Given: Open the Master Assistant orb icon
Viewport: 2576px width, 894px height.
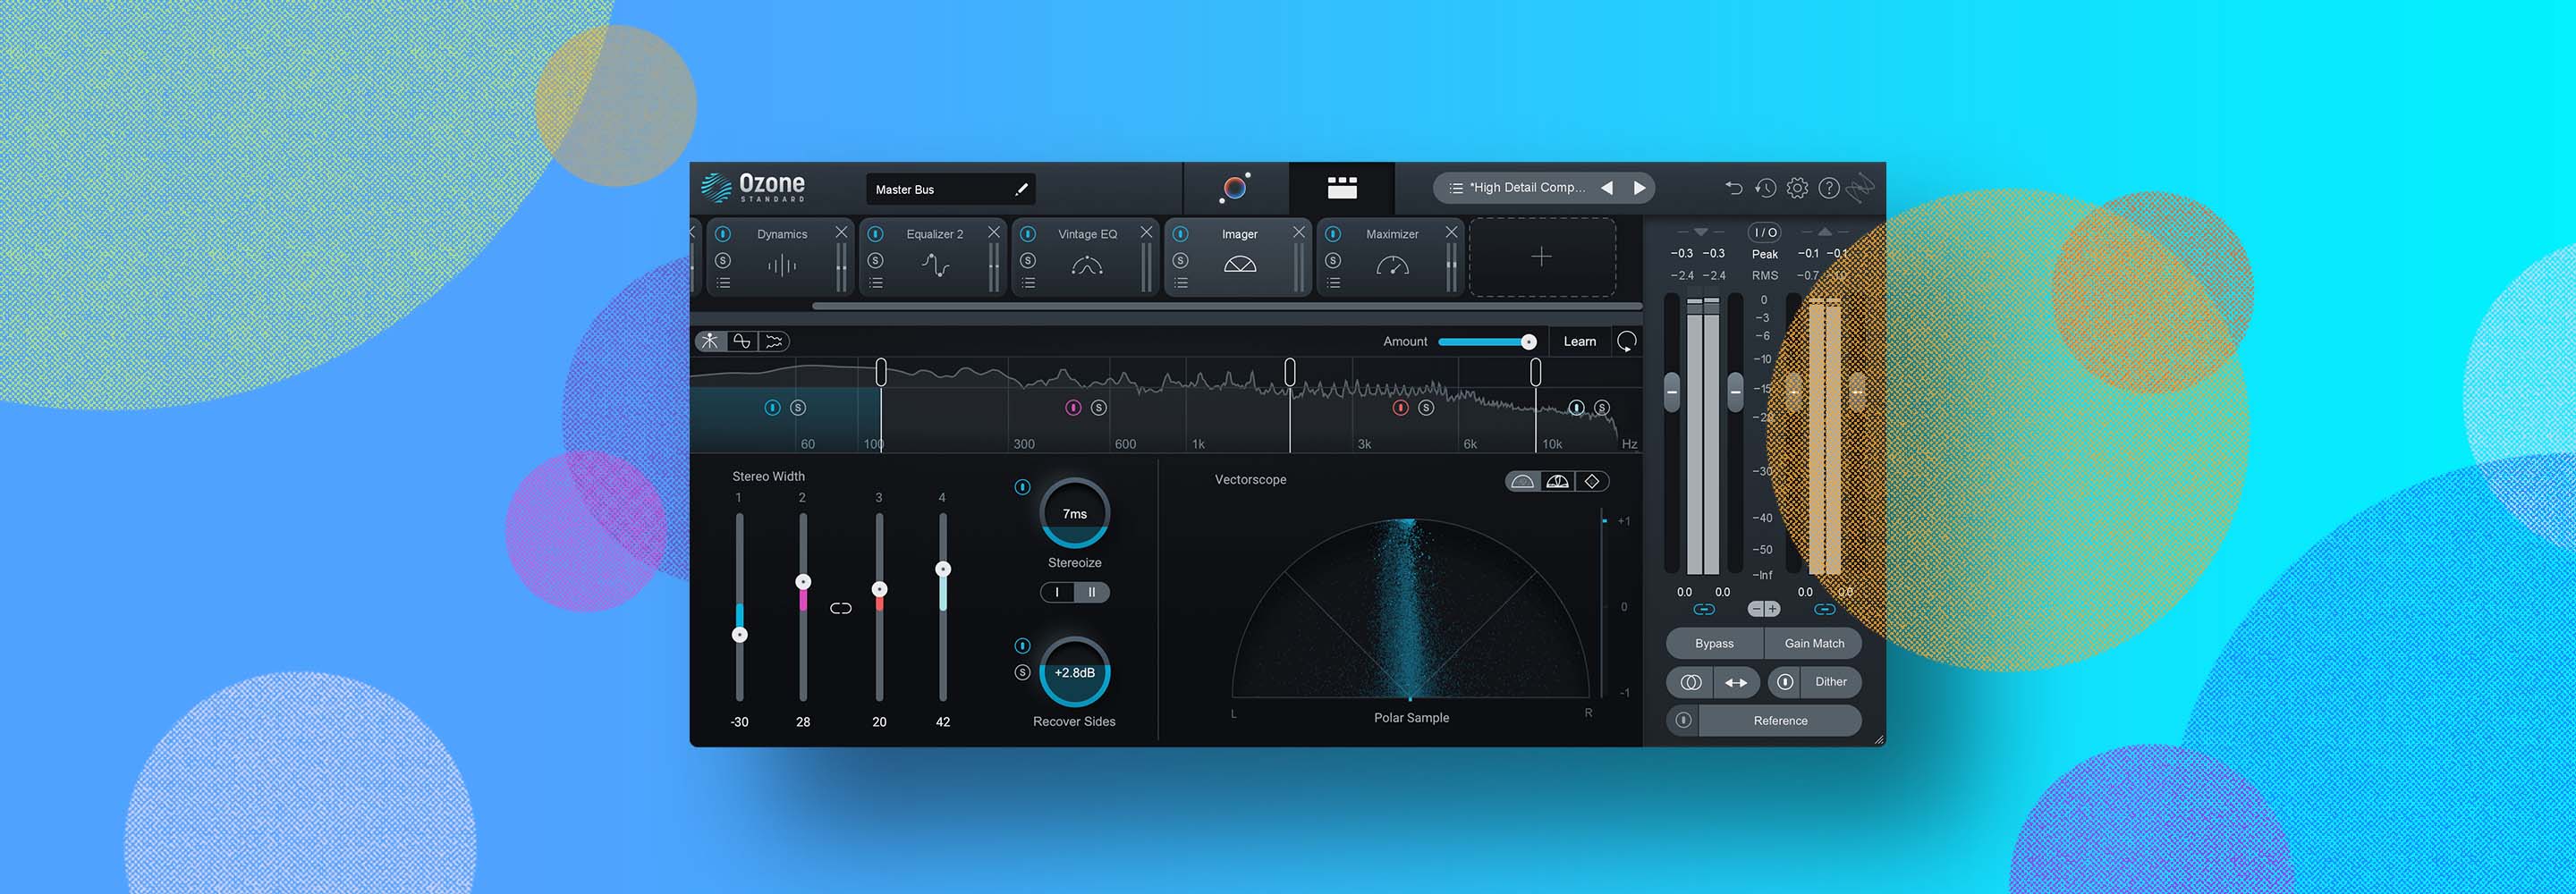Looking at the screenshot, I should click(1235, 187).
